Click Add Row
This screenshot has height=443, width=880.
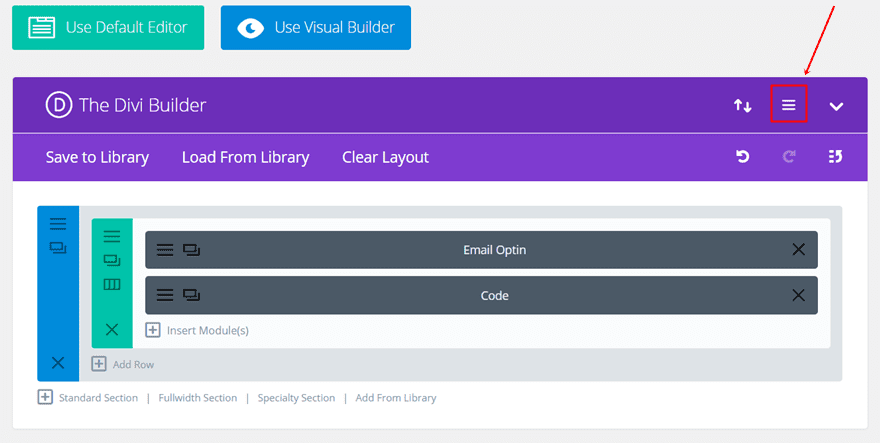pos(123,364)
